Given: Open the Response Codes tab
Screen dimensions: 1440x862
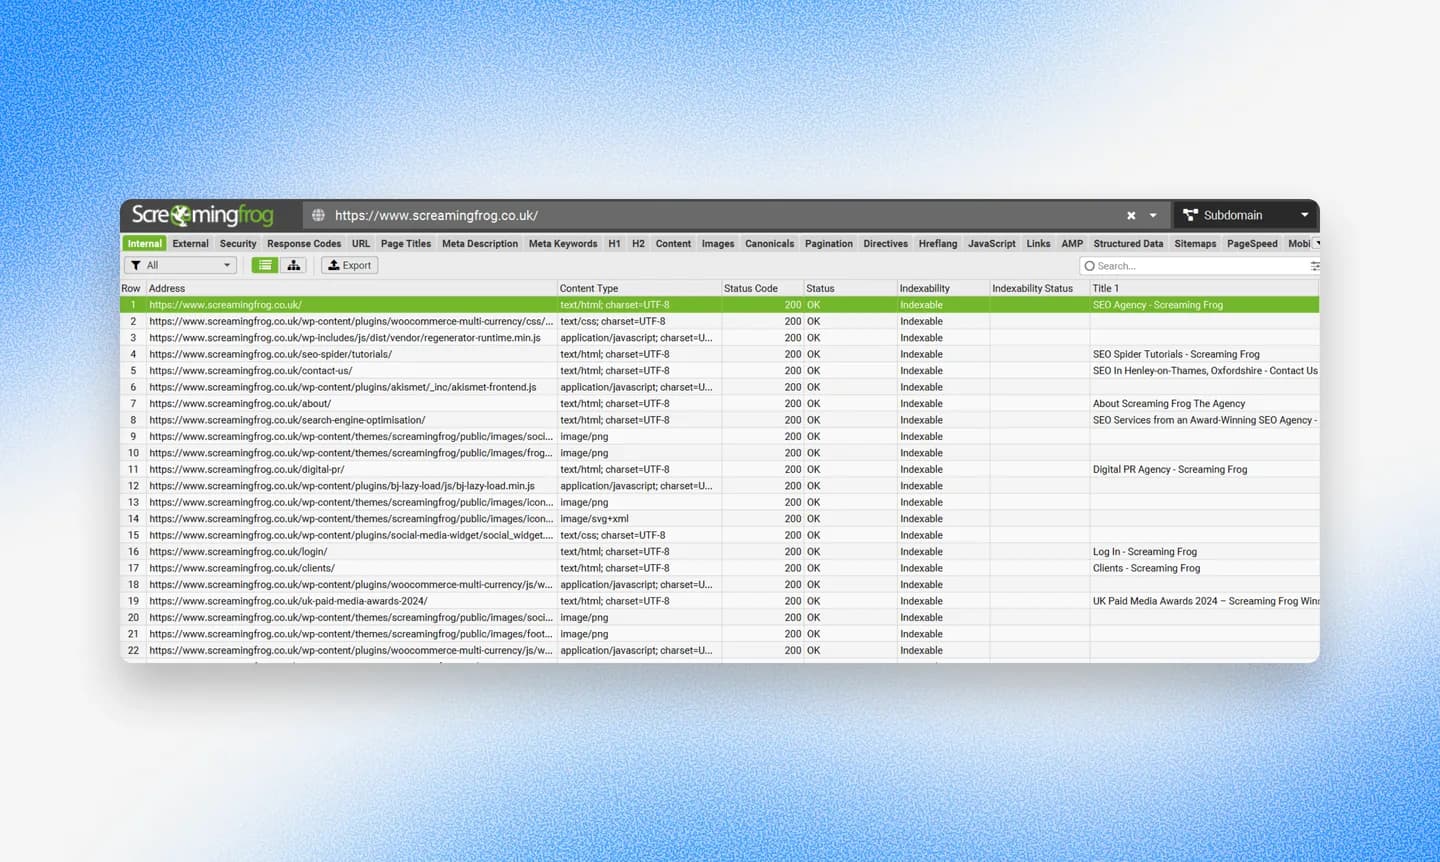Looking at the screenshot, I should coord(304,243).
